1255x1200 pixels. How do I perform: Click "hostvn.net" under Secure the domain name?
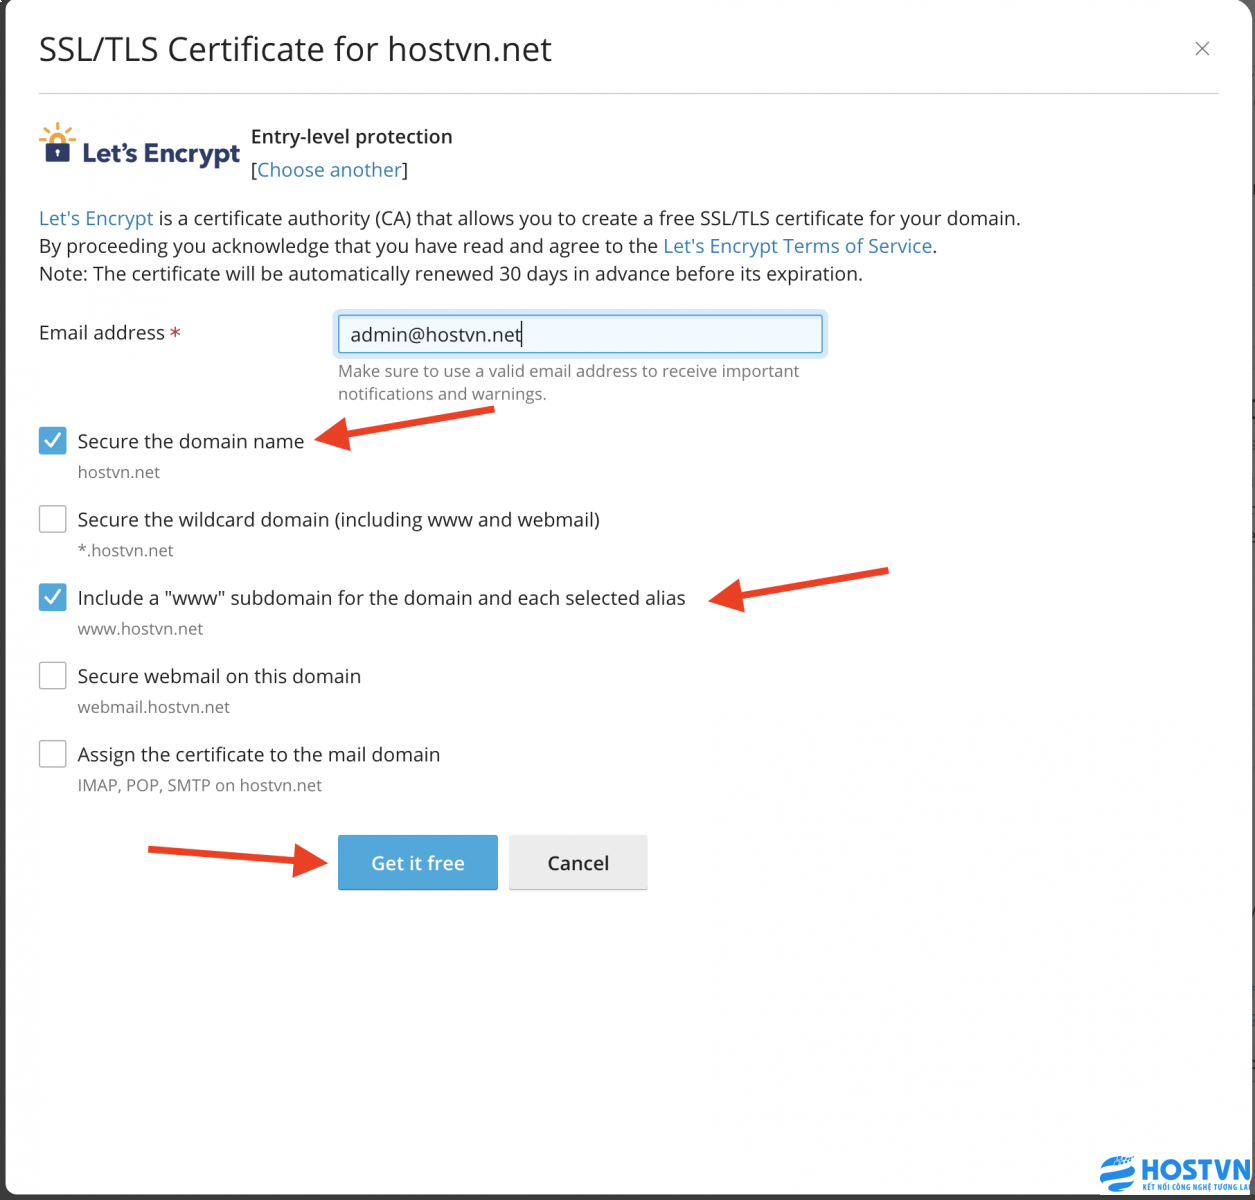[x=119, y=472]
